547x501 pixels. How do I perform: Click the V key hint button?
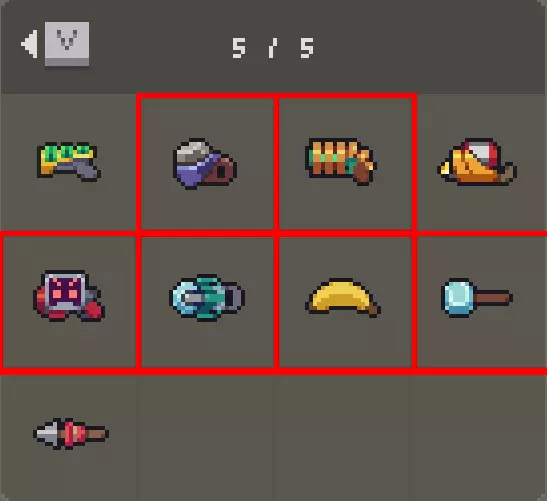click(x=67, y=44)
